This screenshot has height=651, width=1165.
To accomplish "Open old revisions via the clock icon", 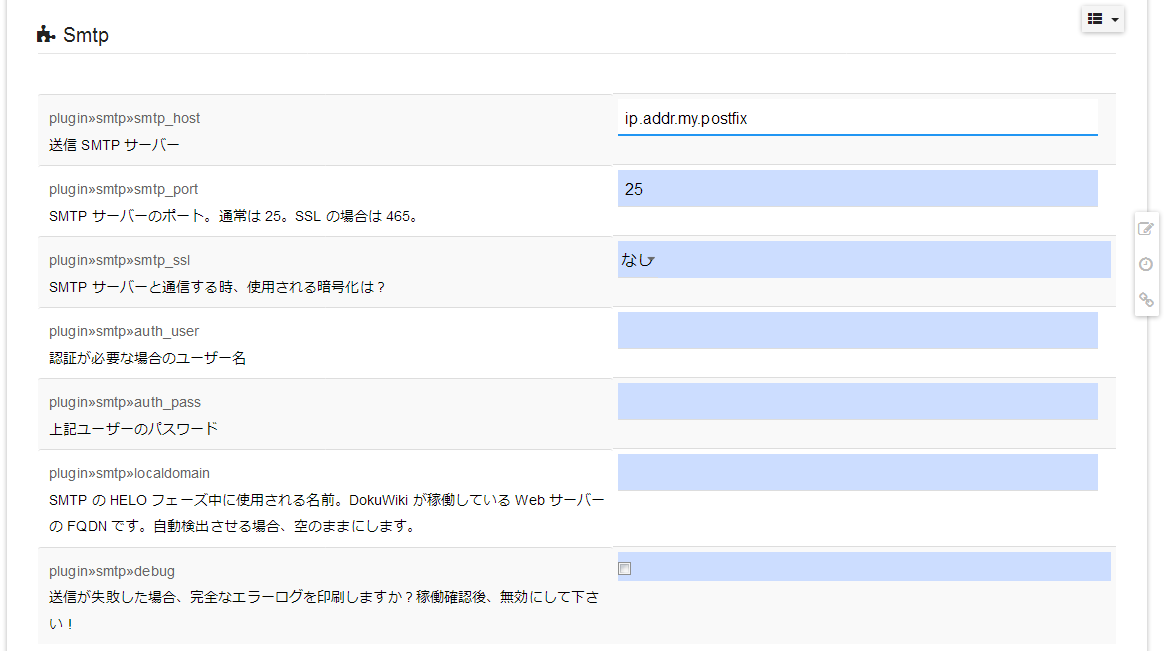I will (x=1146, y=264).
